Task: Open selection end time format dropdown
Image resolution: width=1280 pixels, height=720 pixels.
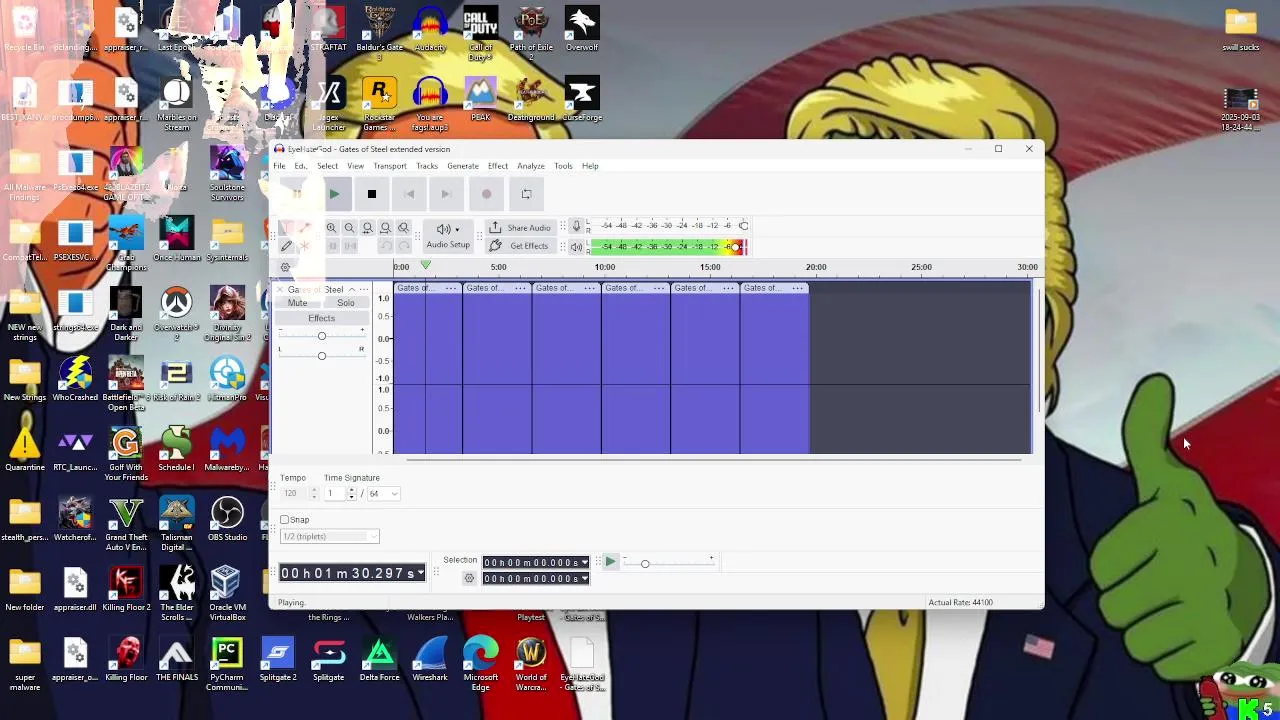Action: click(x=584, y=579)
